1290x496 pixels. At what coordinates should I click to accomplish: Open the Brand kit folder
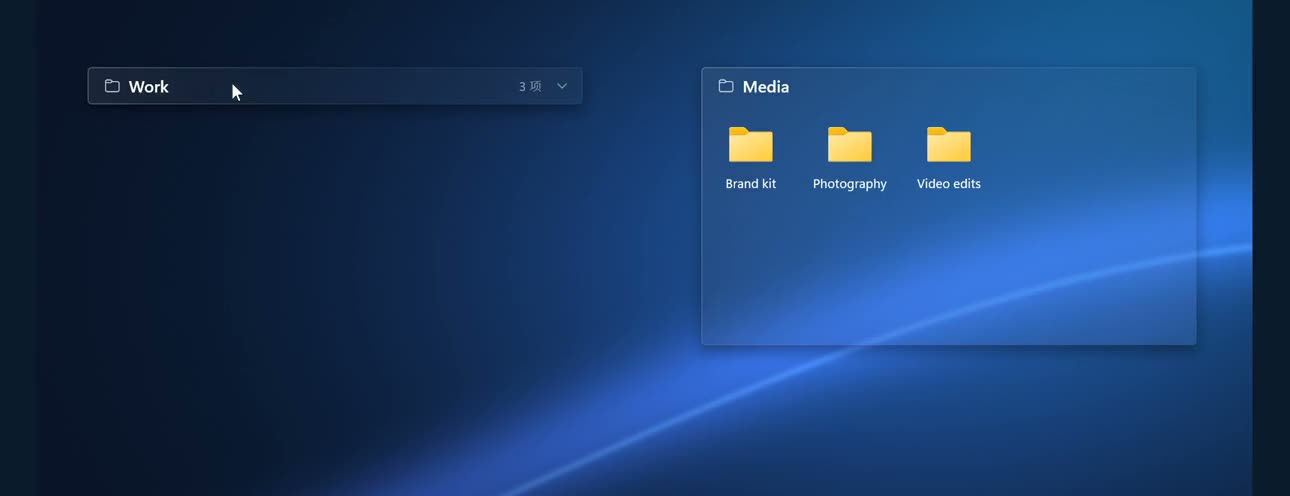coord(751,144)
